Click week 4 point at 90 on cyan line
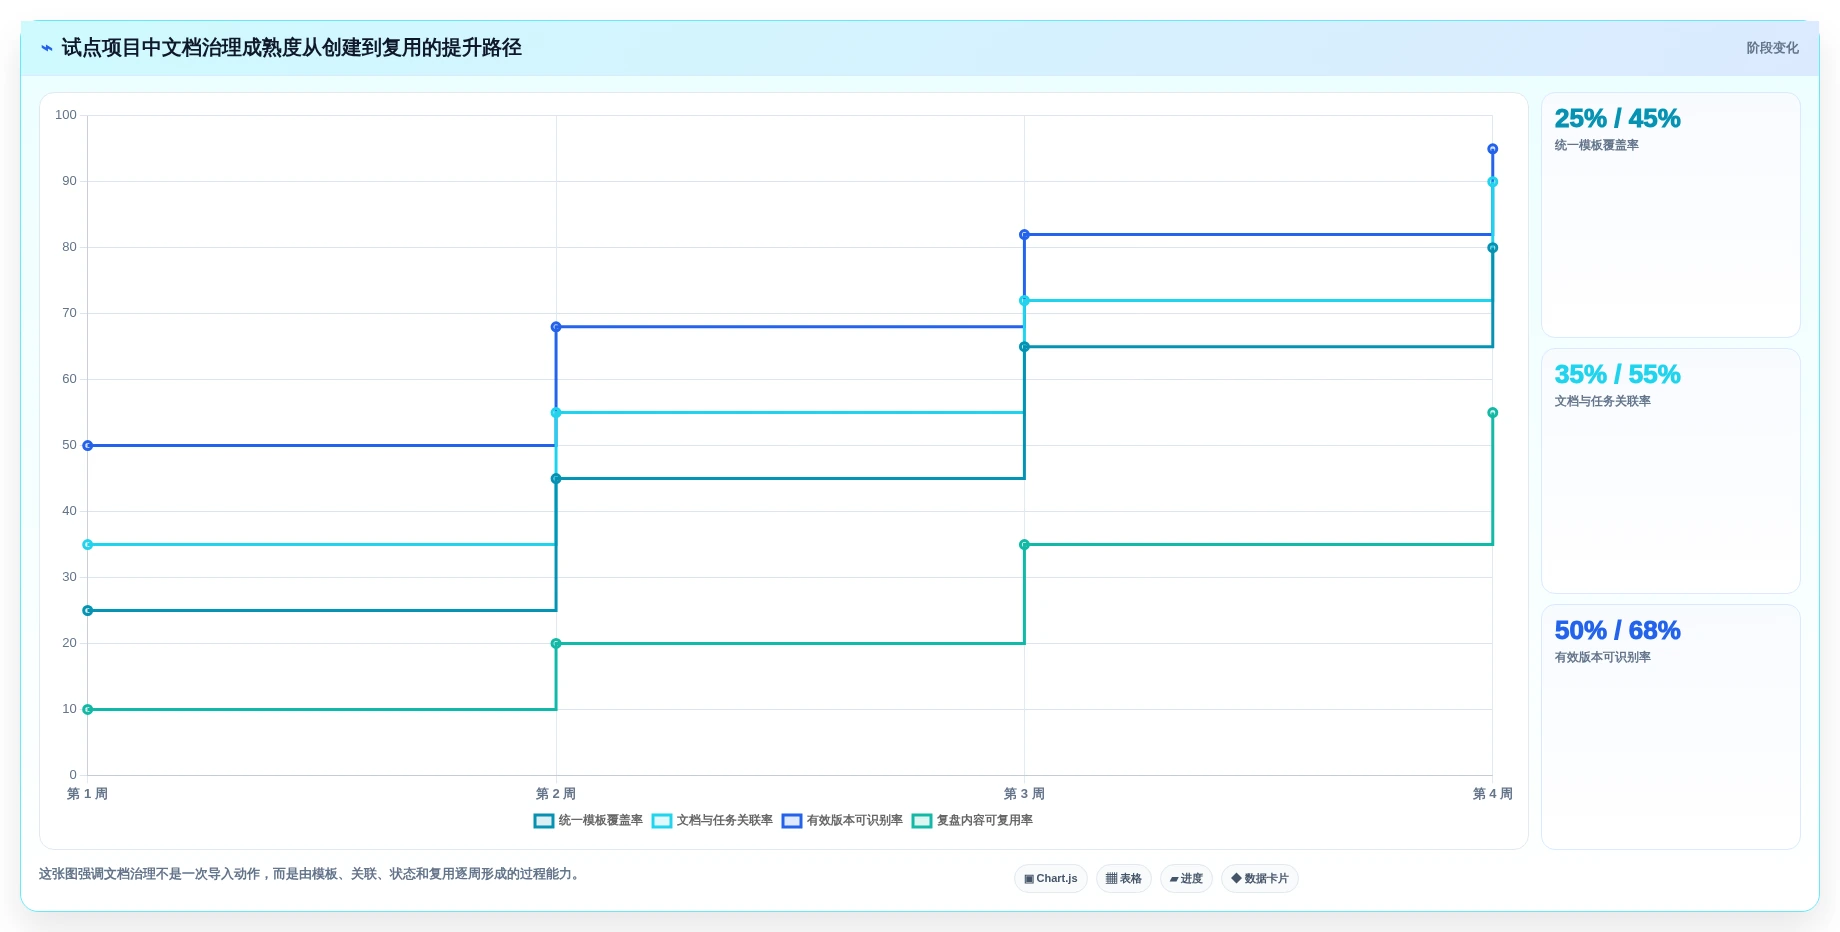The height and width of the screenshot is (932, 1840). [1492, 181]
